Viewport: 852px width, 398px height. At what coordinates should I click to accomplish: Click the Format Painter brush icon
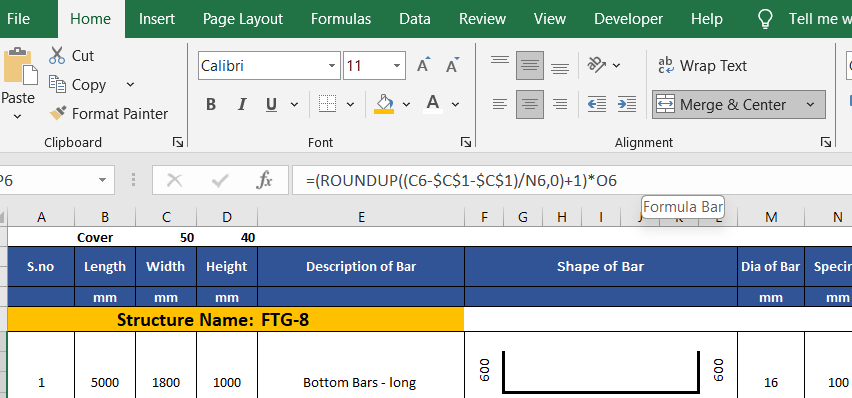coord(58,113)
